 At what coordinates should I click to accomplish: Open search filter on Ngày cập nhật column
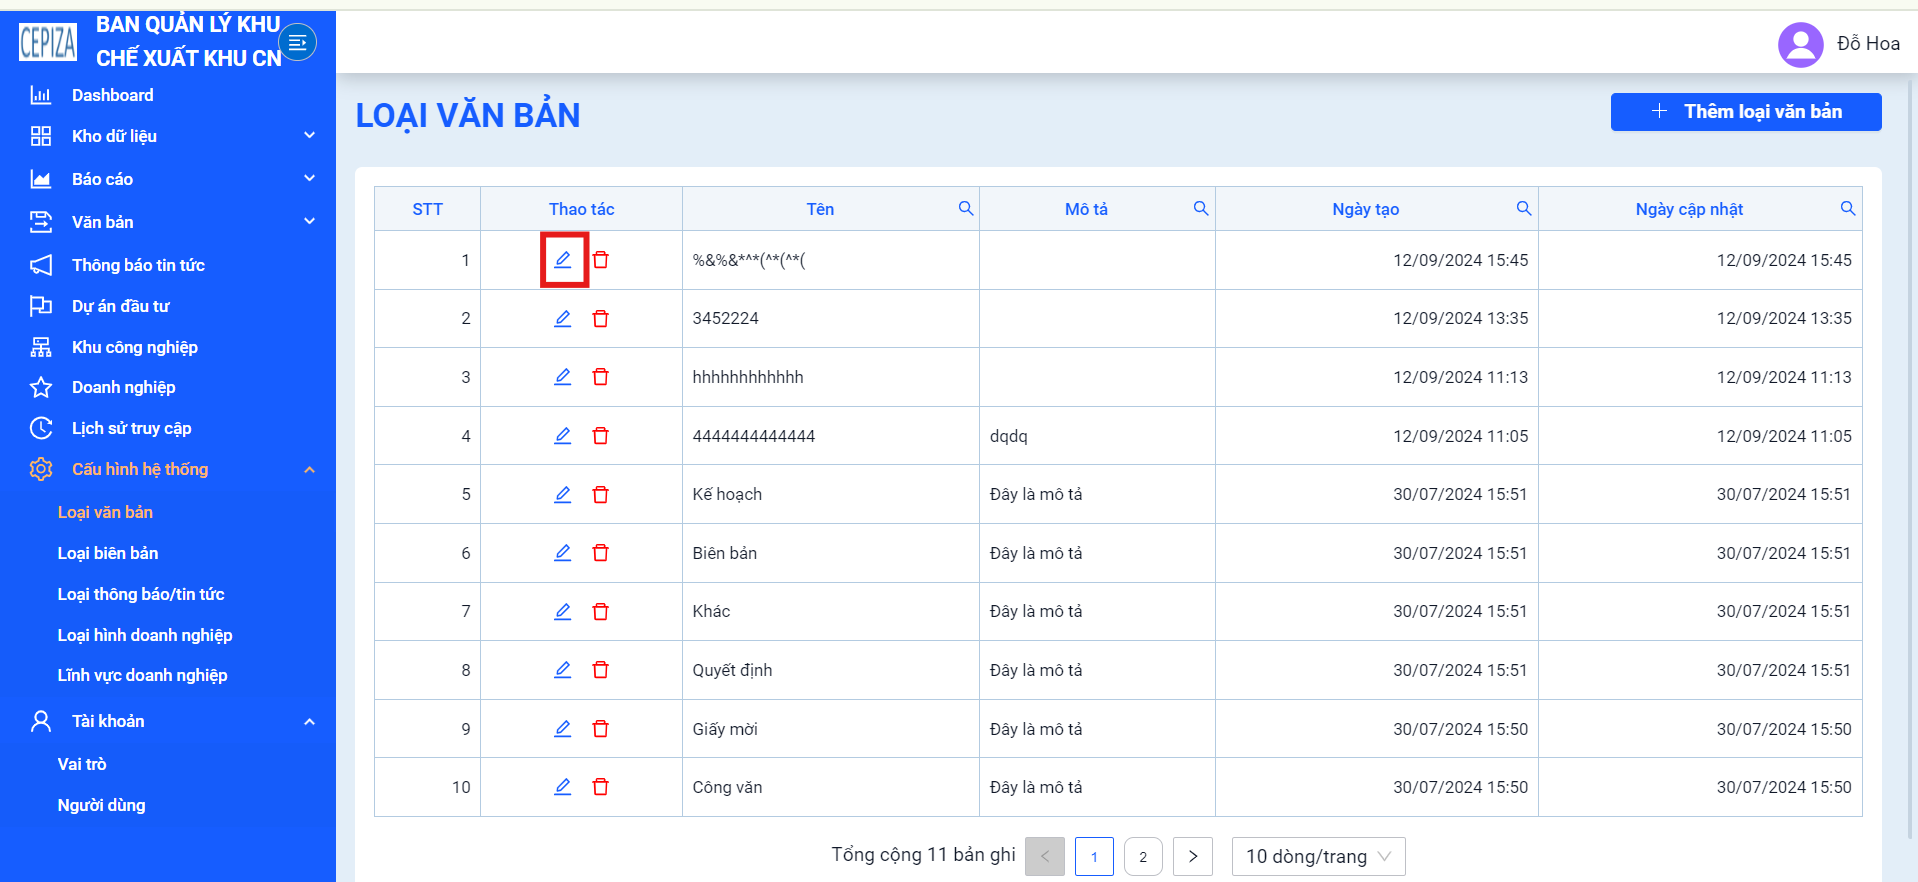1848,208
